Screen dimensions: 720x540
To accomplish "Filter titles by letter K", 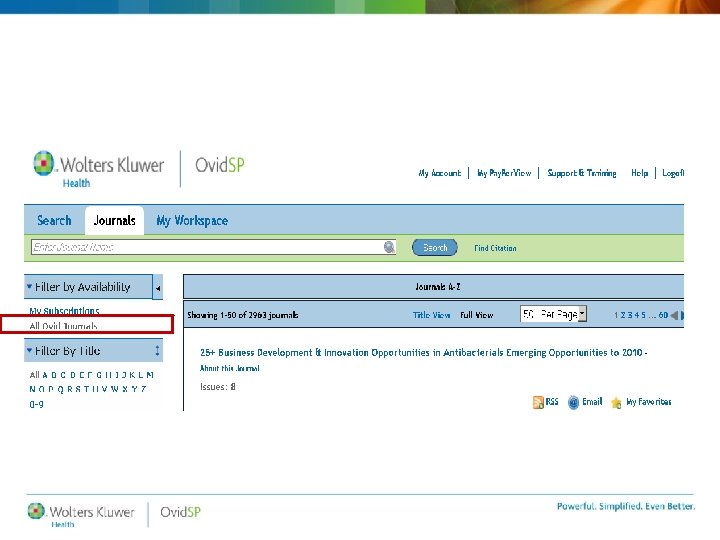I will [132, 375].
